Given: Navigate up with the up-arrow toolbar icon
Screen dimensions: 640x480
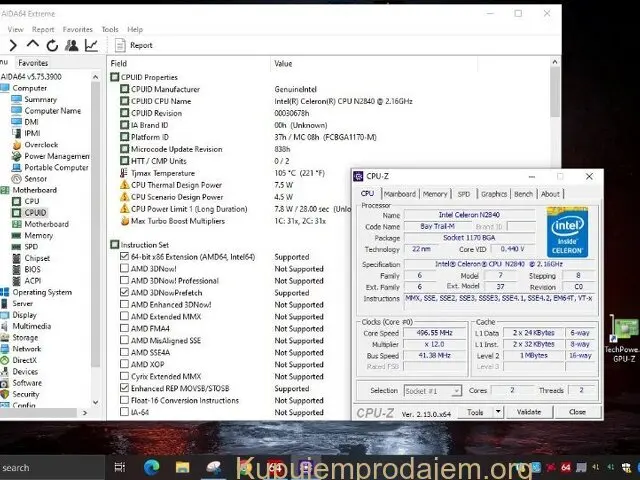Looking at the screenshot, I should tap(32, 45).
